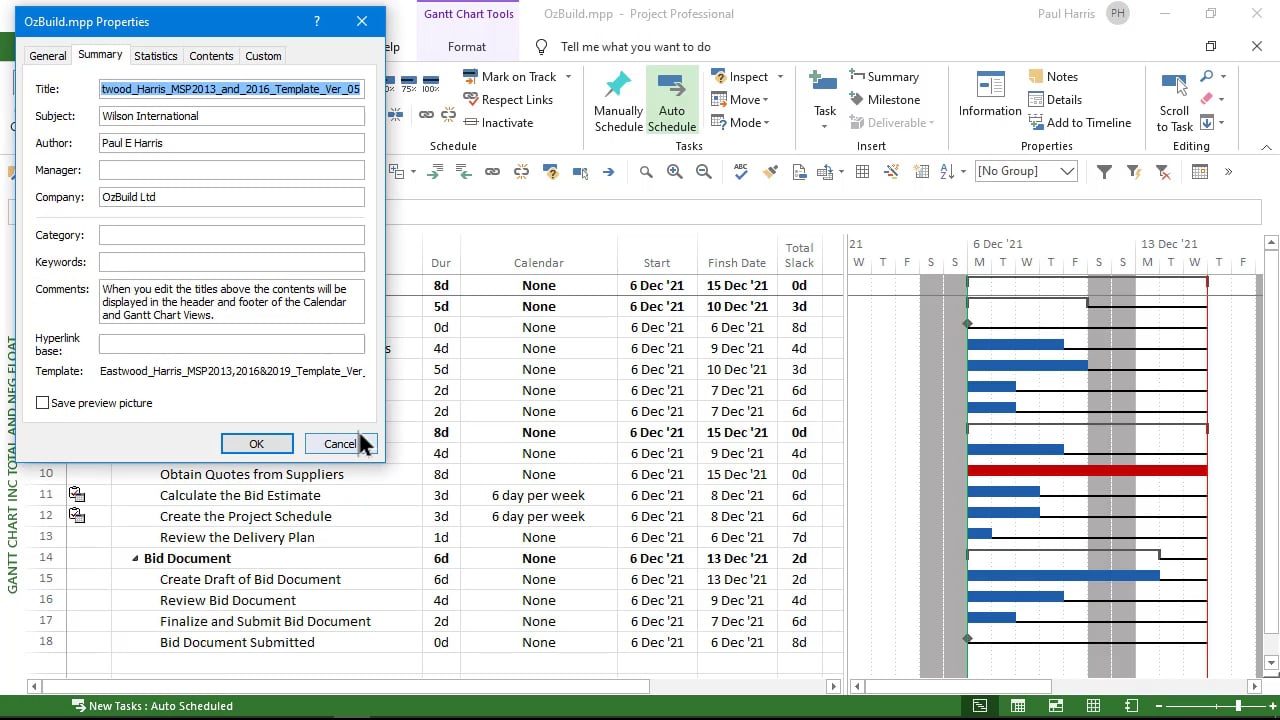This screenshot has height=720, width=1280.
Task: Toggle Respect Links in the Schedule group
Action: pos(508,100)
